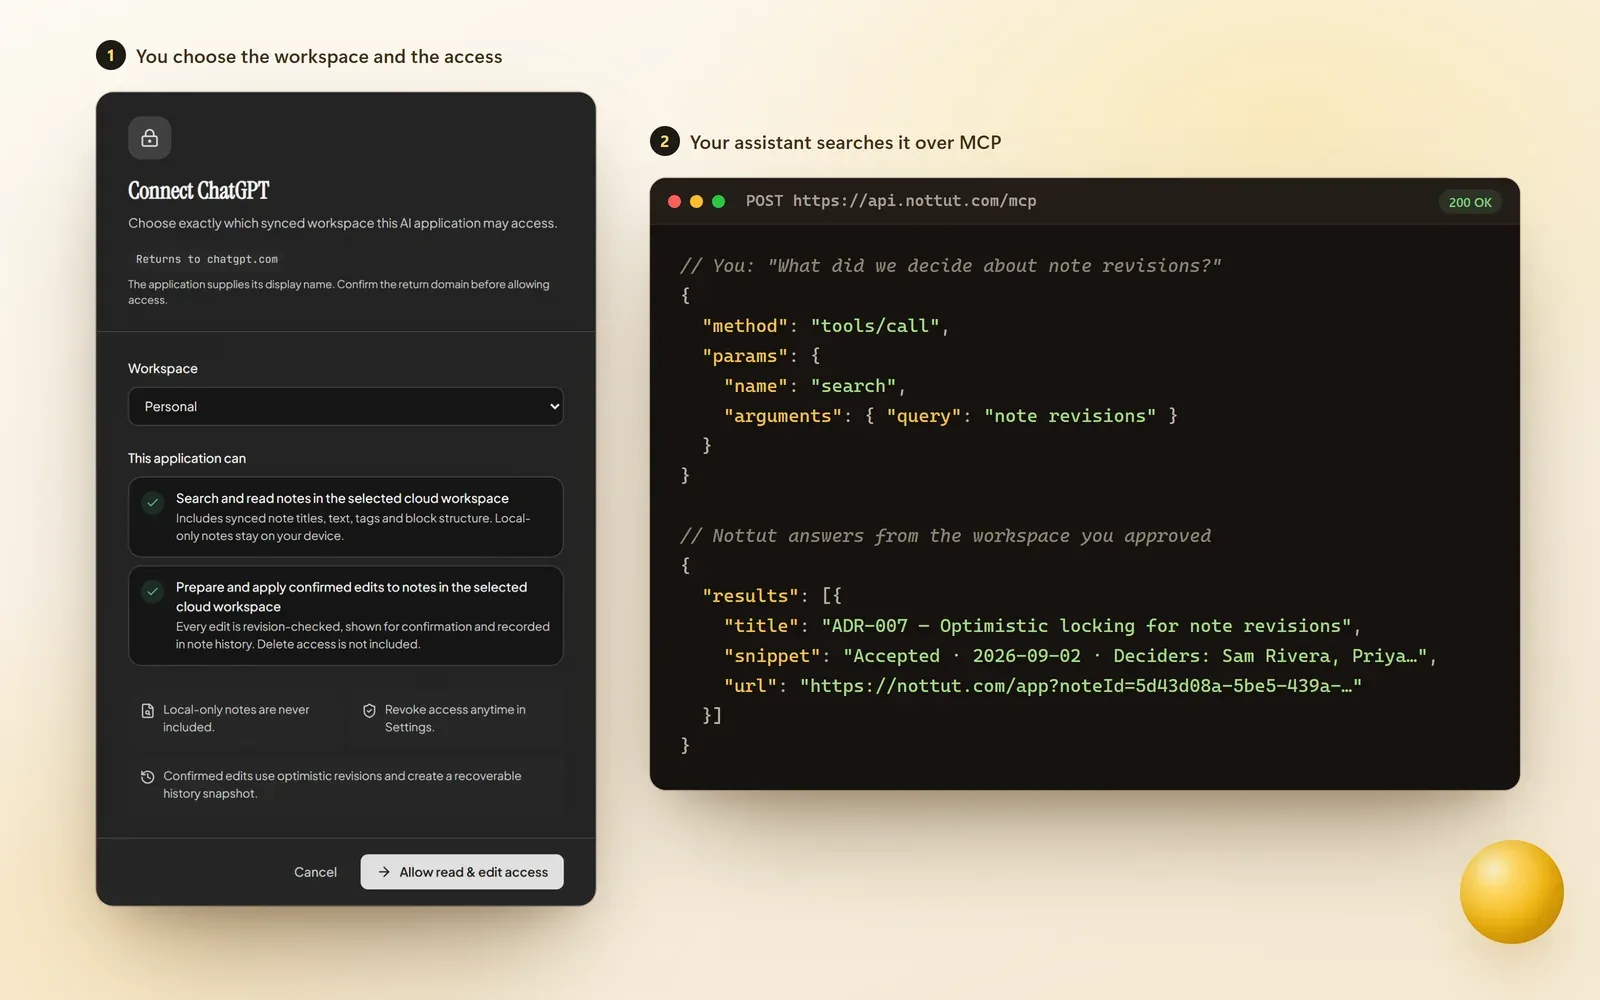Screen dimensions: 1600x1000
Task: Click the '"method": "tools/call"' code line
Action: [x=826, y=326]
